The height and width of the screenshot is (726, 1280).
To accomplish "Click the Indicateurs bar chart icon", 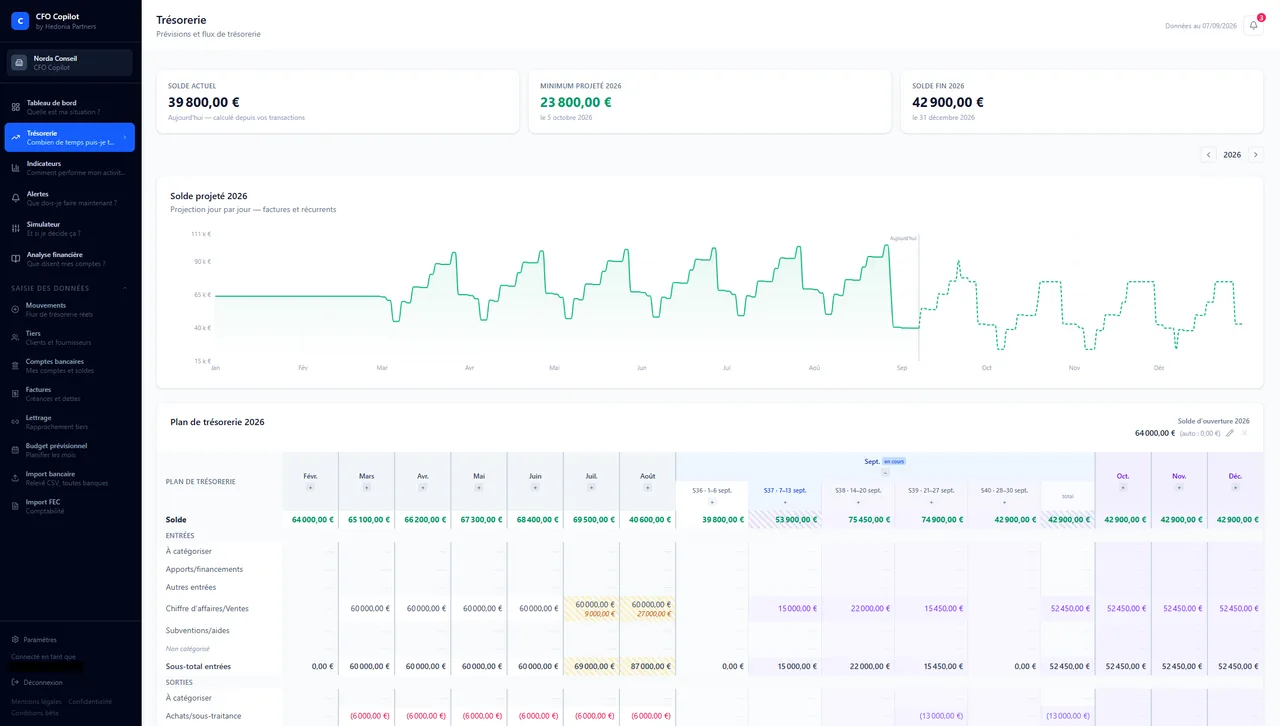I will pos(16,168).
